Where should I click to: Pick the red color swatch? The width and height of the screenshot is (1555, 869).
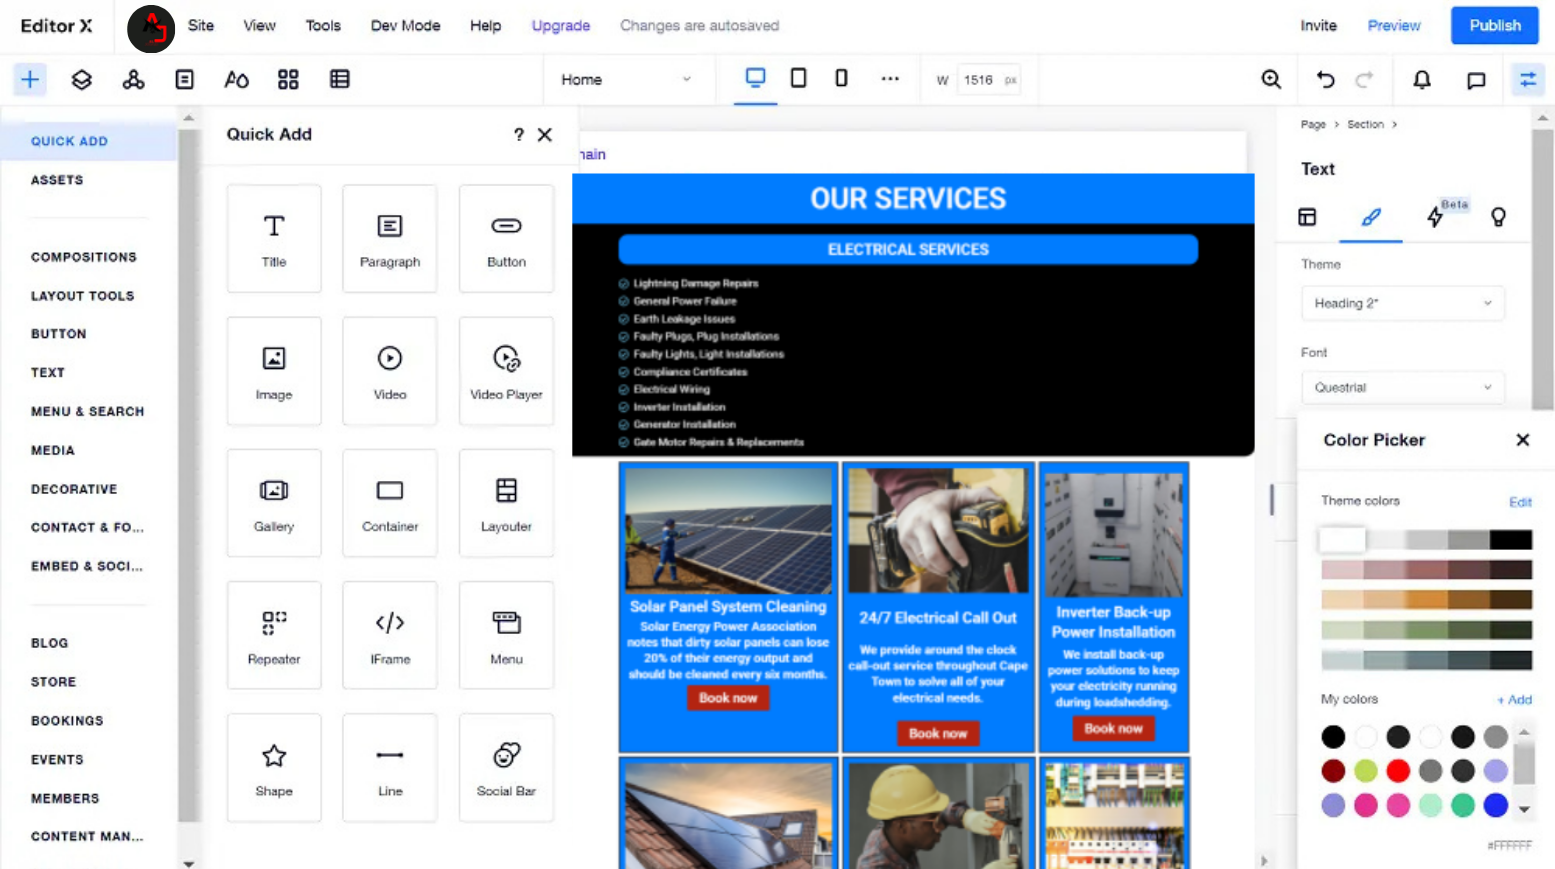(x=1398, y=771)
